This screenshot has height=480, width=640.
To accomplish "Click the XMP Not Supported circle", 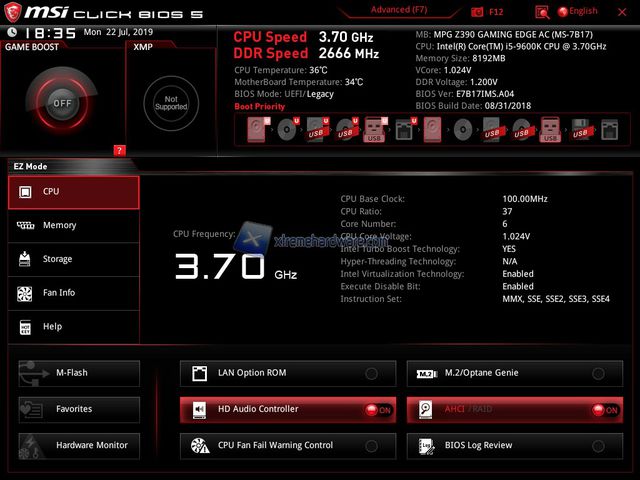I will 170,102.
